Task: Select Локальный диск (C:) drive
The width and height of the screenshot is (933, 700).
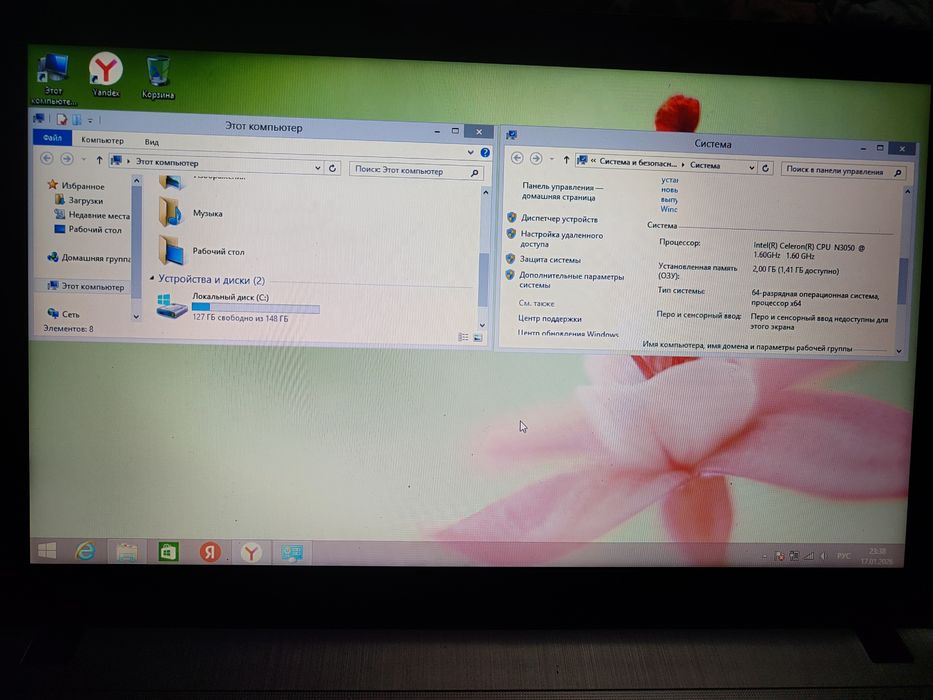Action: (x=238, y=307)
